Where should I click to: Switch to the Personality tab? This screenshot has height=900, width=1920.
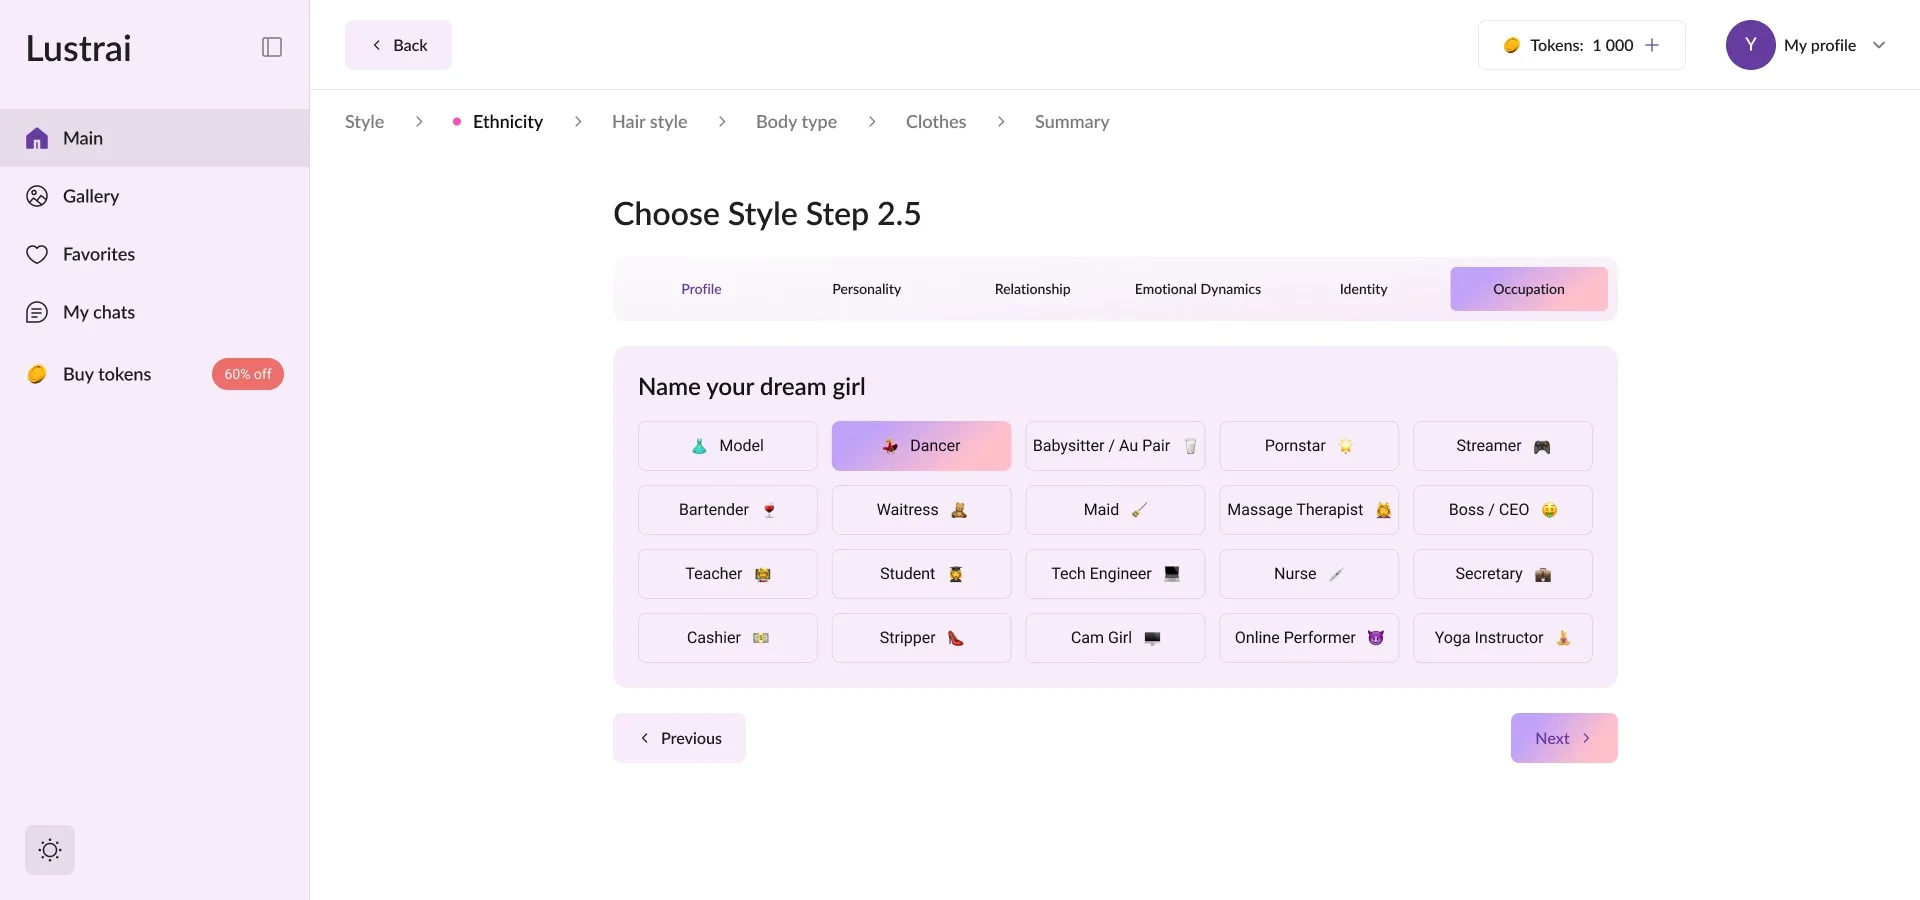coord(866,289)
